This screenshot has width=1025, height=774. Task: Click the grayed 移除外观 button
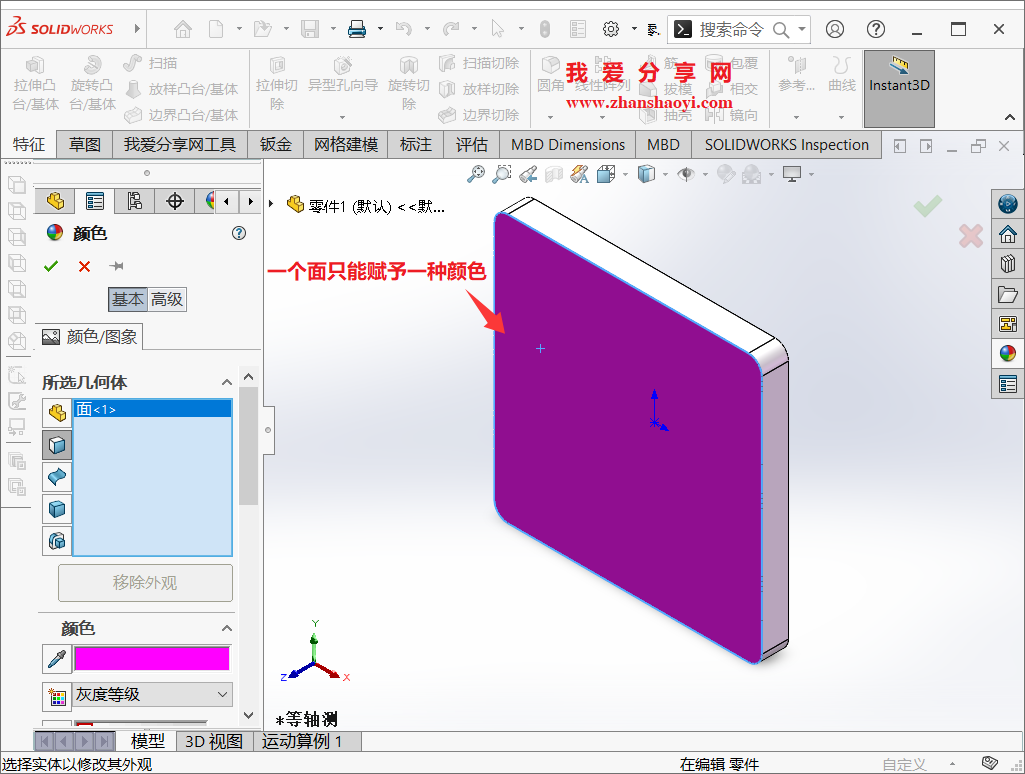pyautogui.click(x=144, y=582)
